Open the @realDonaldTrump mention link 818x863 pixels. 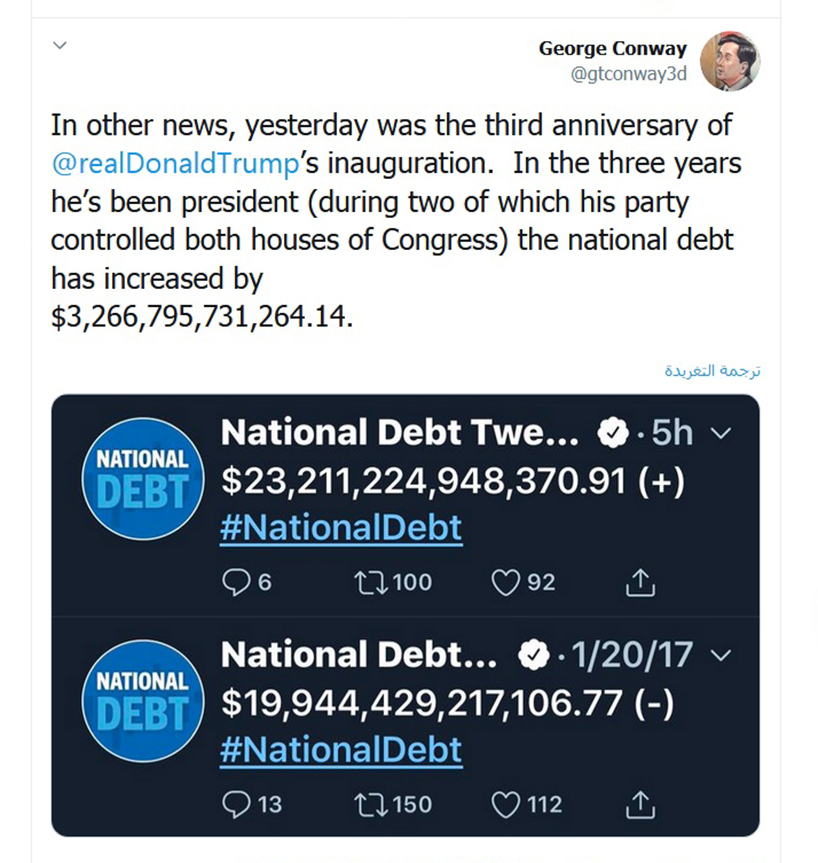176,163
